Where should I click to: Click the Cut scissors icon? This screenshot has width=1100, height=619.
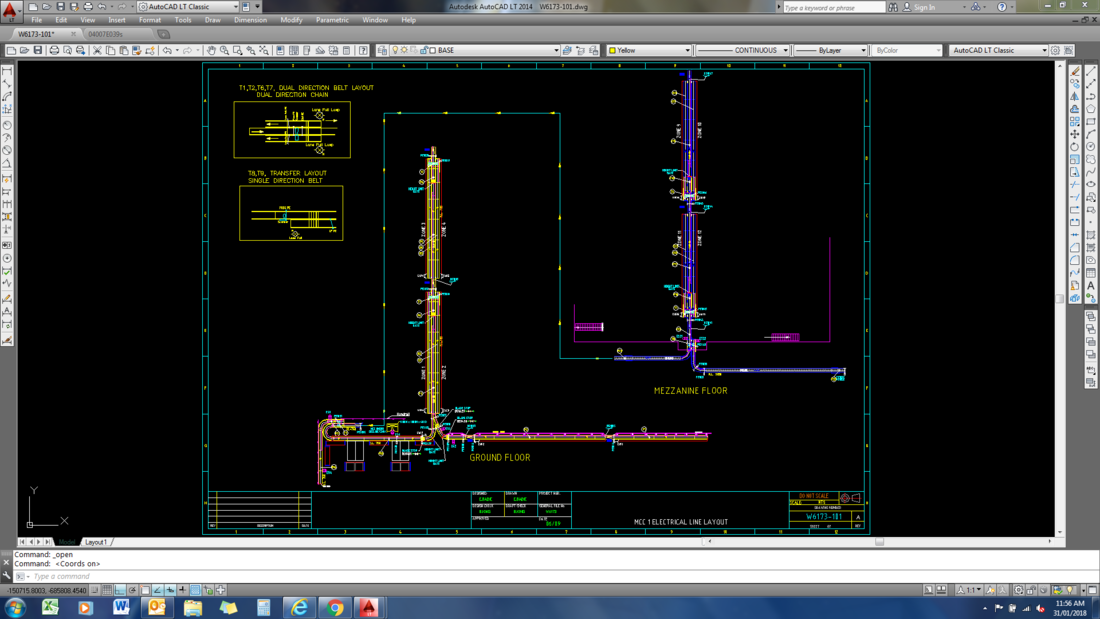coord(97,51)
